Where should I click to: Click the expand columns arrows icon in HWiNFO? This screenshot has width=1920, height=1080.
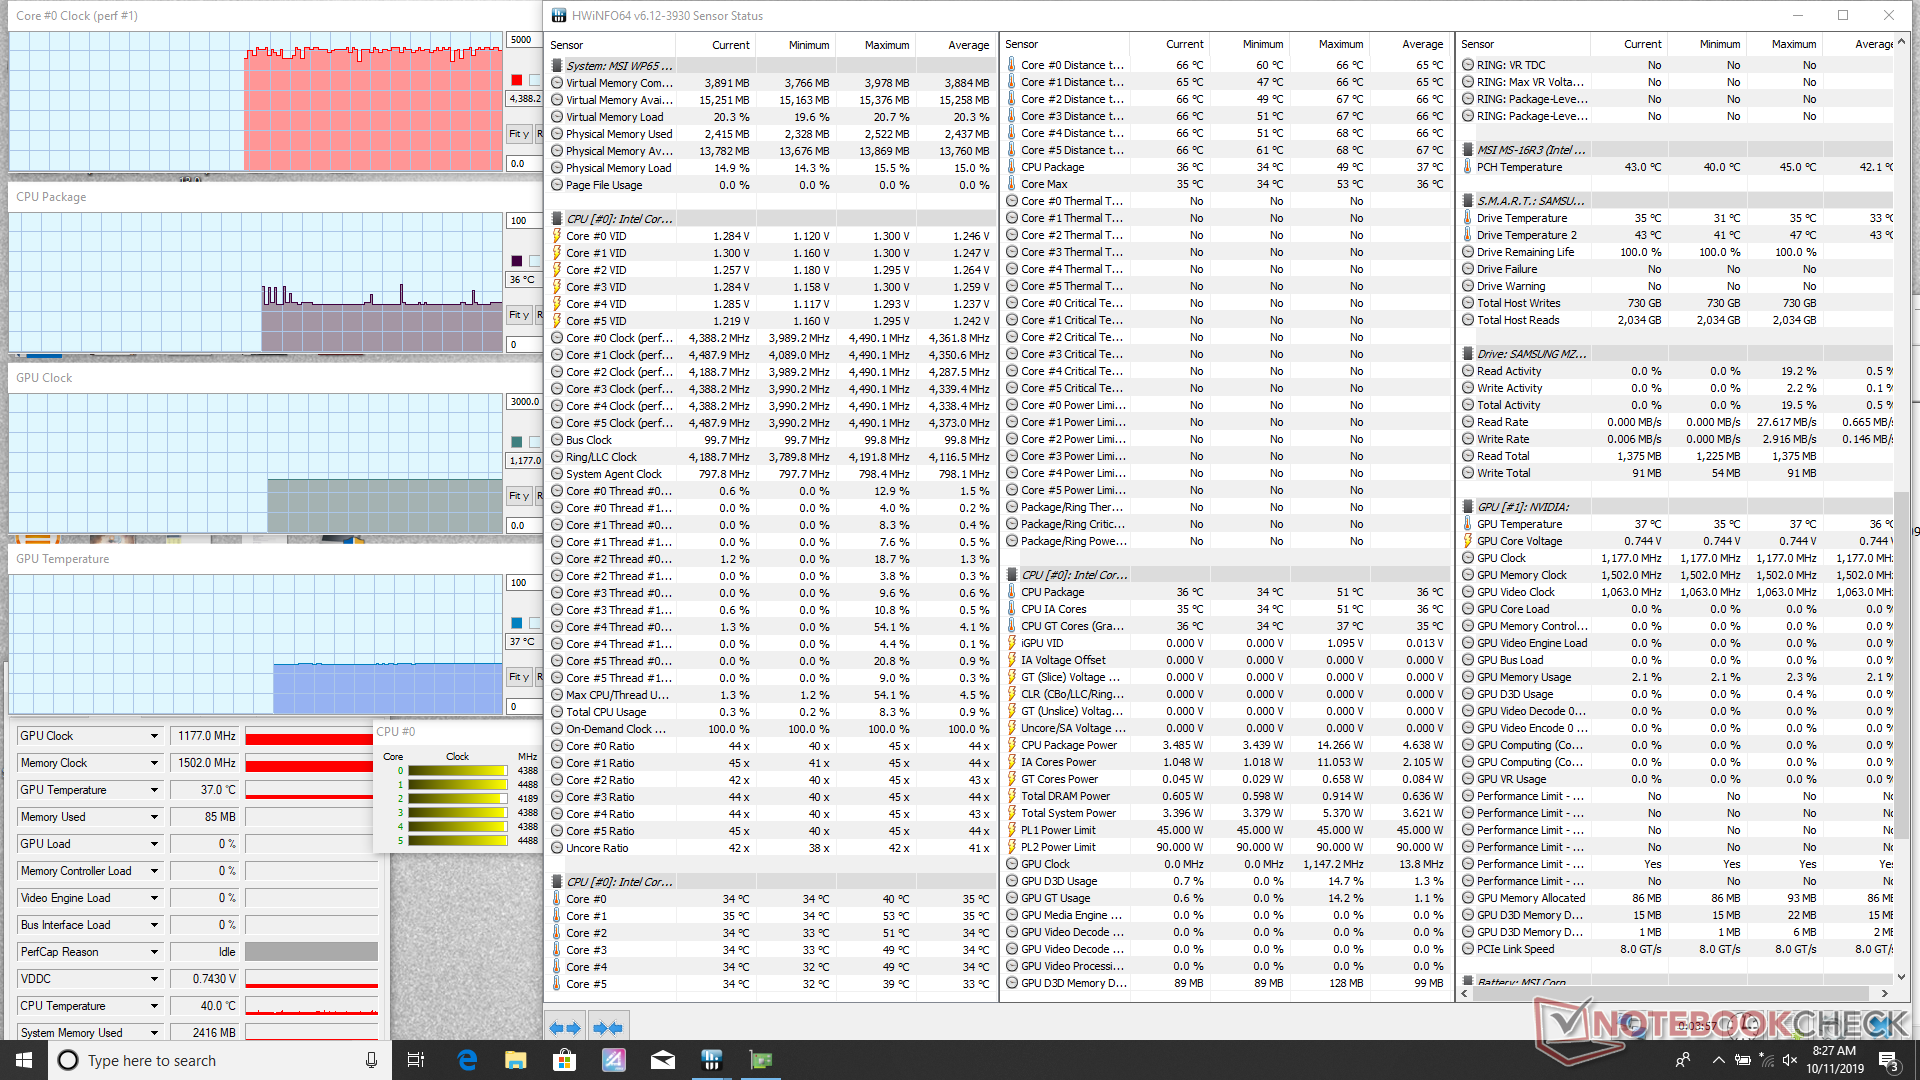coord(565,1027)
